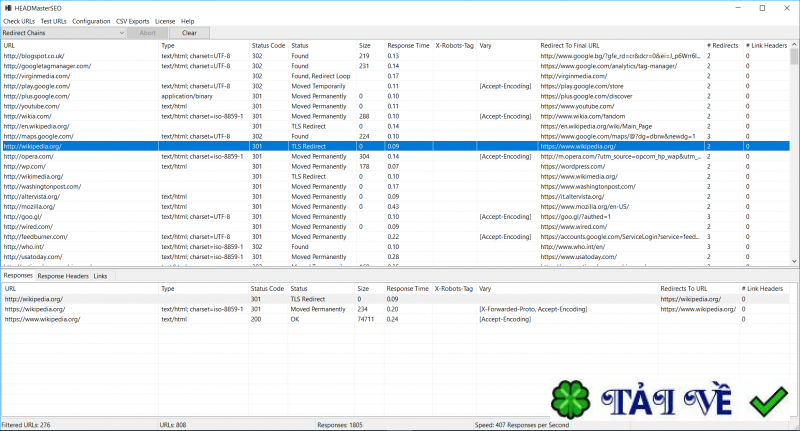This screenshot has width=800, height=431.
Task: Select the http://wp.com/ row
Action: coord(395,166)
